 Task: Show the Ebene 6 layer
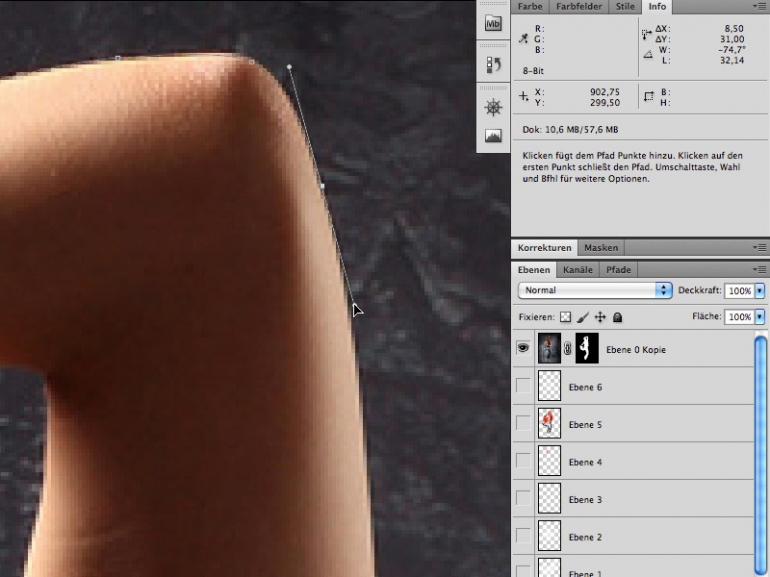(523, 386)
